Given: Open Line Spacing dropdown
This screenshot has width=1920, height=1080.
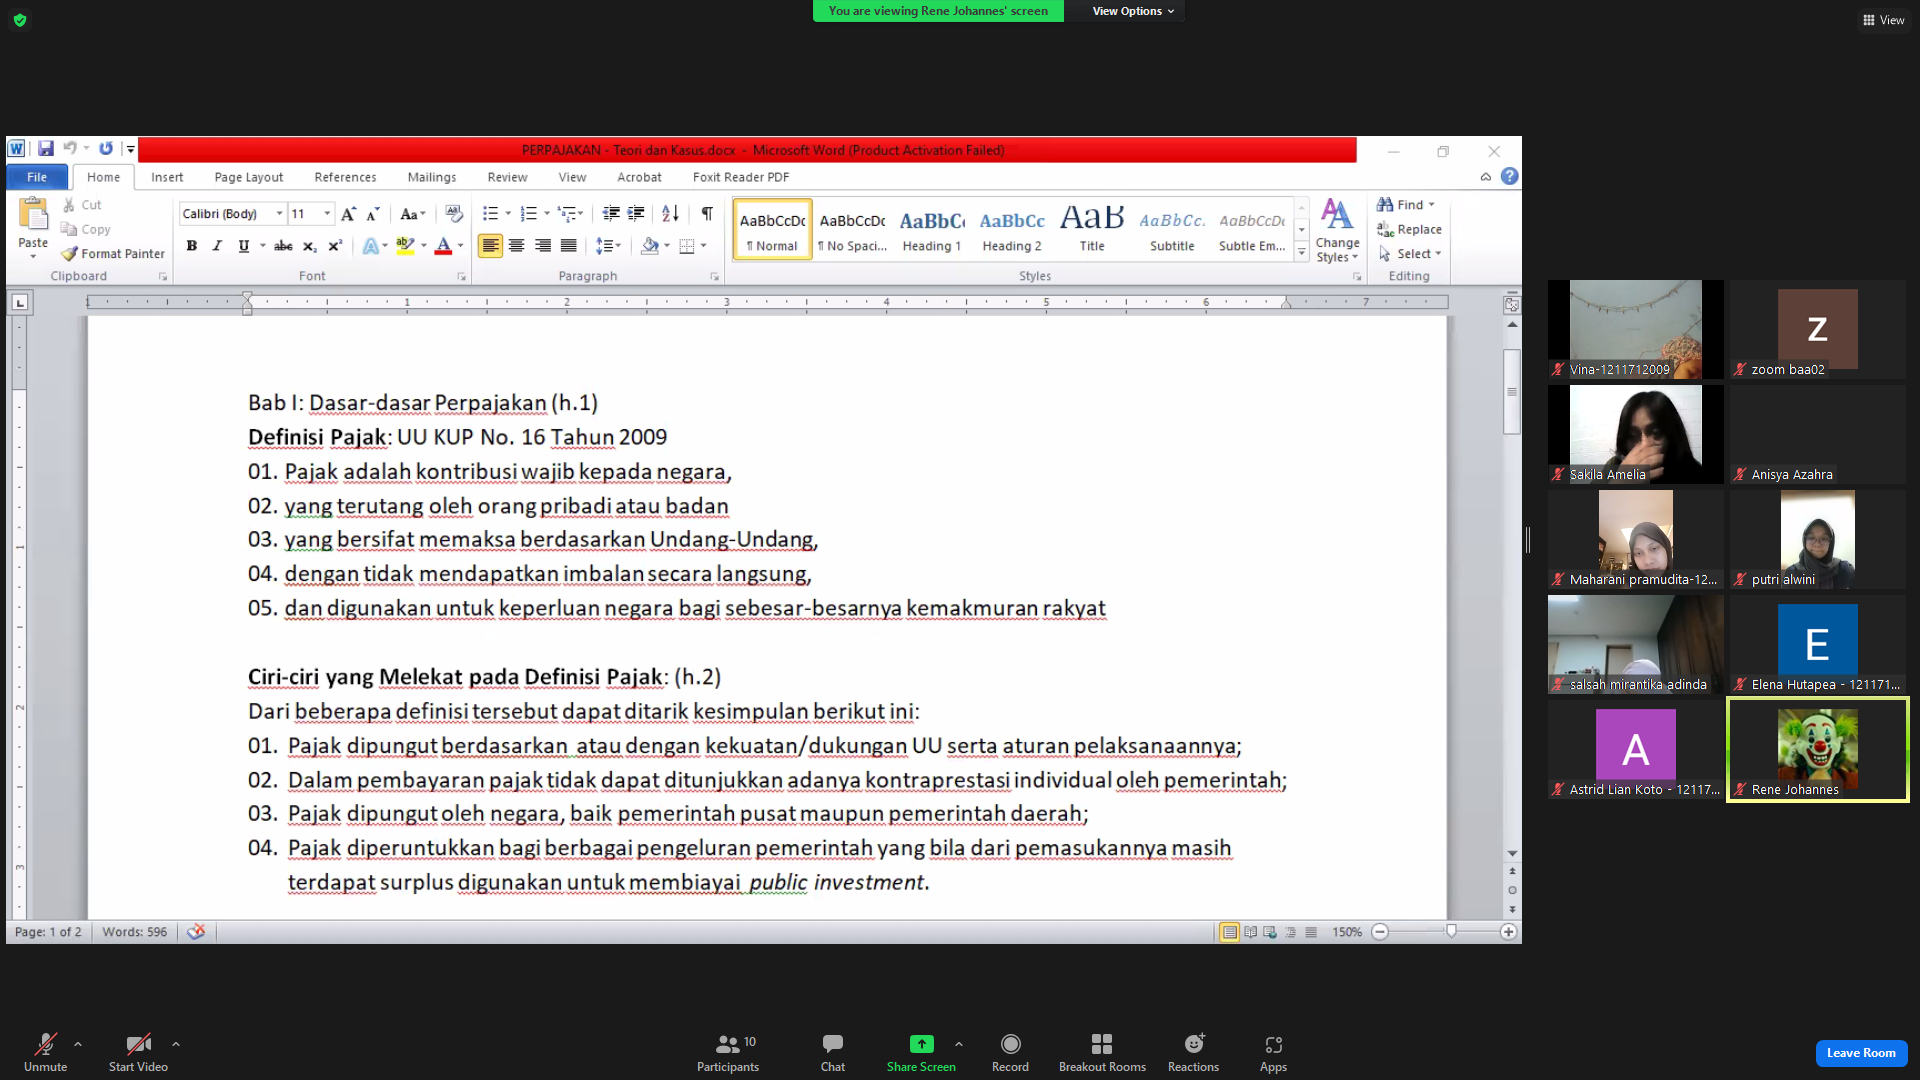Looking at the screenshot, I should coord(608,246).
